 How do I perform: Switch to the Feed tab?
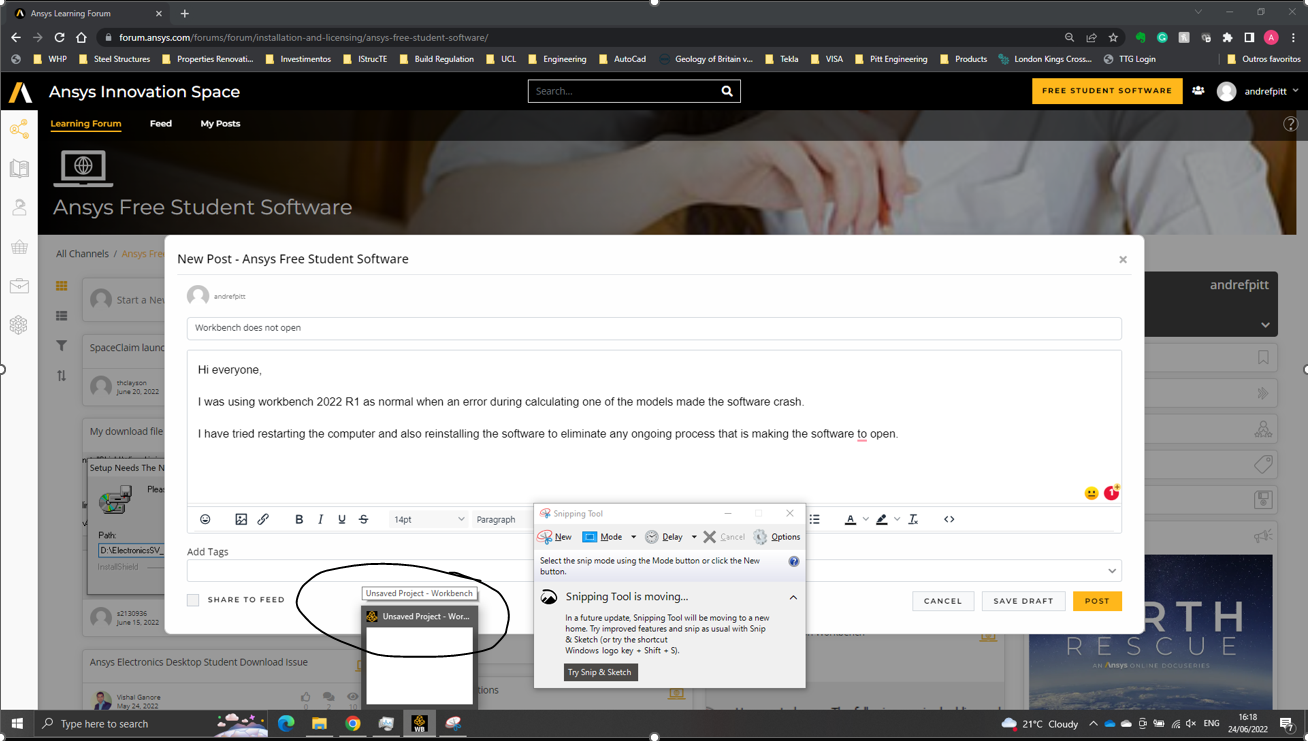pyautogui.click(x=160, y=124)
